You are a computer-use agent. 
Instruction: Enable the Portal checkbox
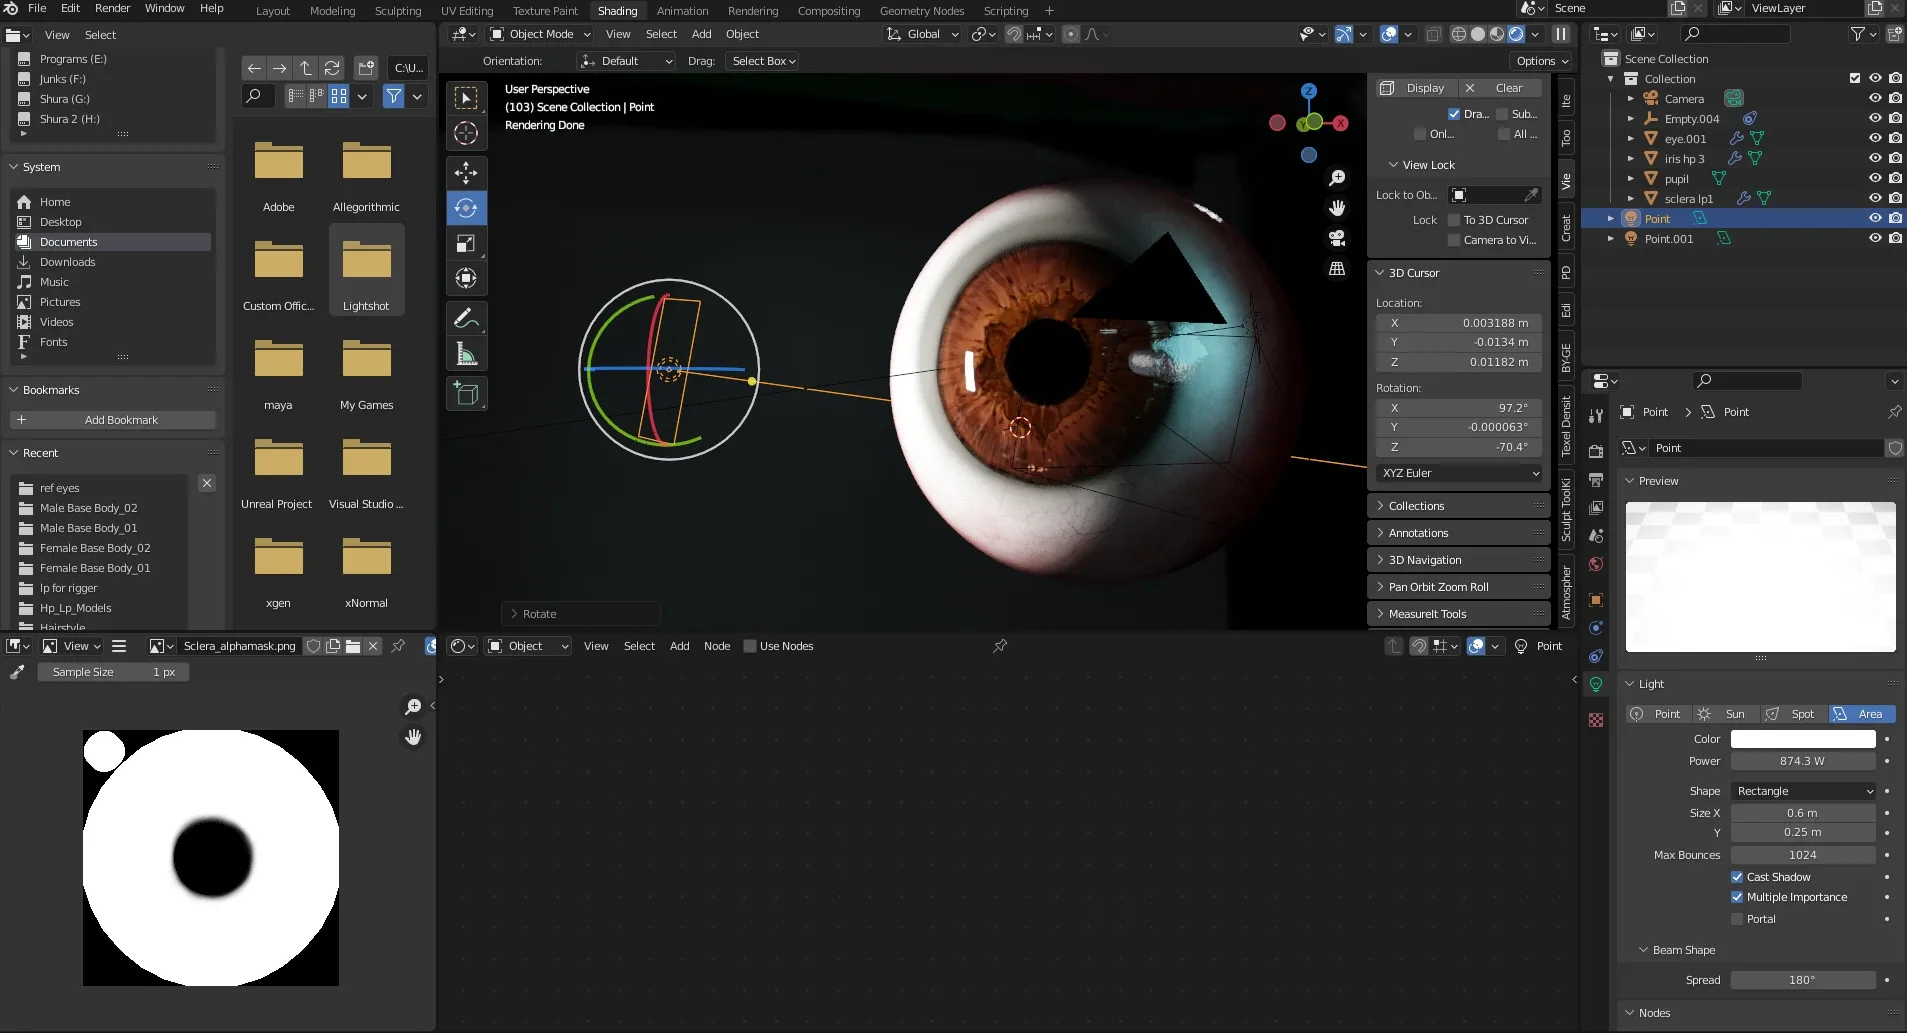tap(1737, 919)
